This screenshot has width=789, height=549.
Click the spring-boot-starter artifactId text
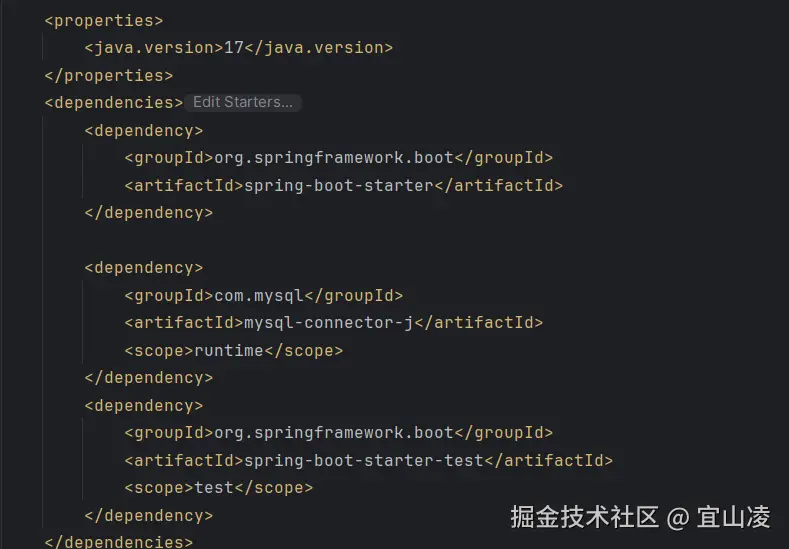(x=338, y=185)
